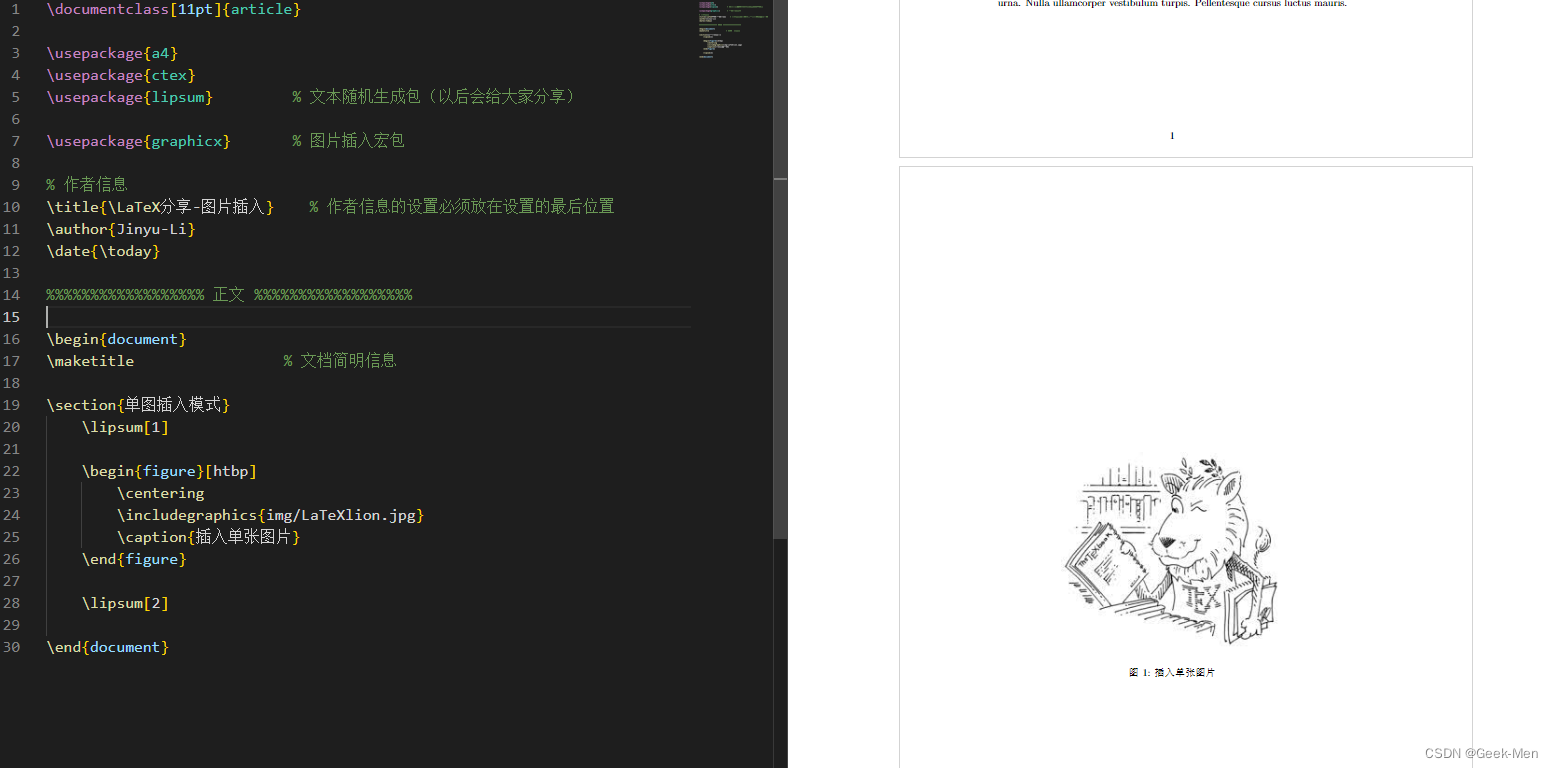Click the TeX lion image in PDF preview
Image resolution: width=1553 pixels, height=768 pixels.
1171,551
